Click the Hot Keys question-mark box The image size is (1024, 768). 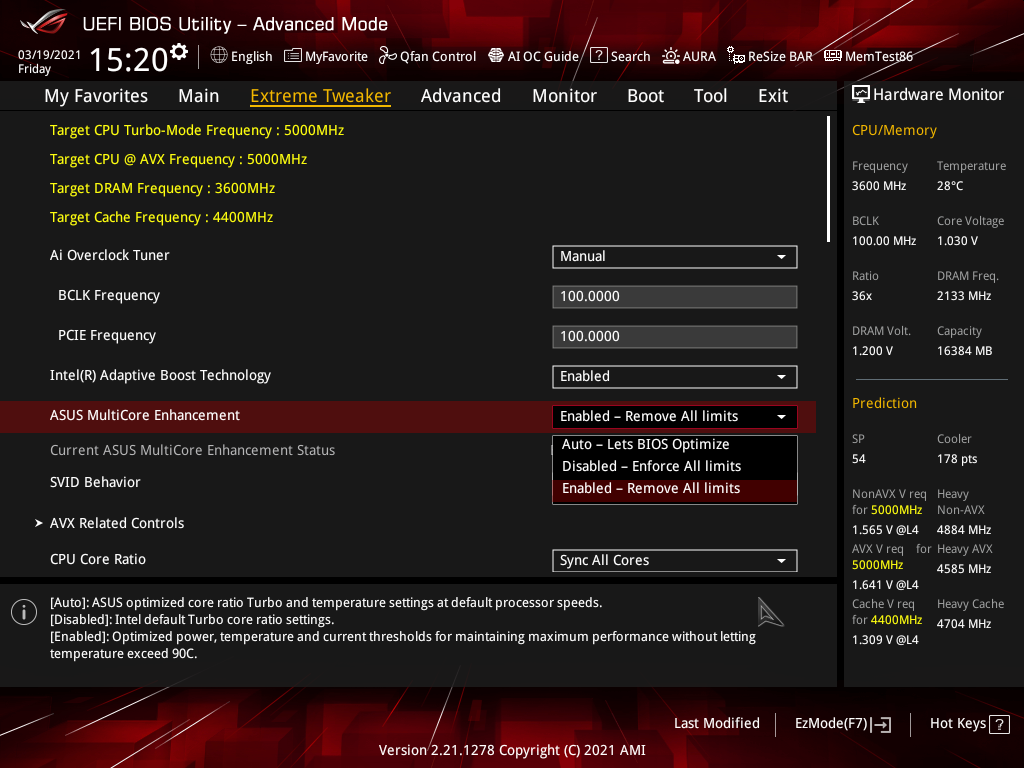pyautogui.click(x=999, y=724)
